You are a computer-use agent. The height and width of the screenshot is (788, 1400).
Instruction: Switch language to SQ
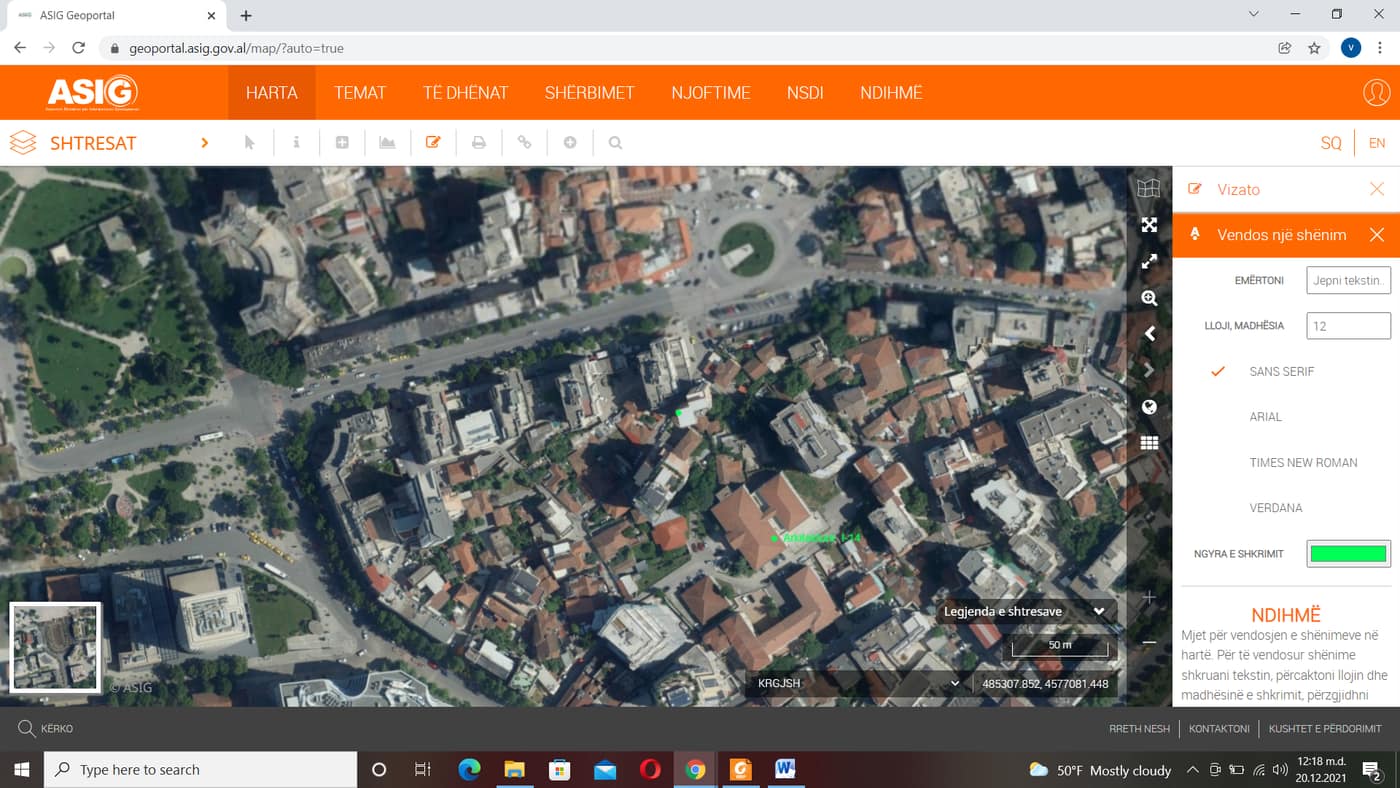pyautogui.click(x=1331, y=143)
